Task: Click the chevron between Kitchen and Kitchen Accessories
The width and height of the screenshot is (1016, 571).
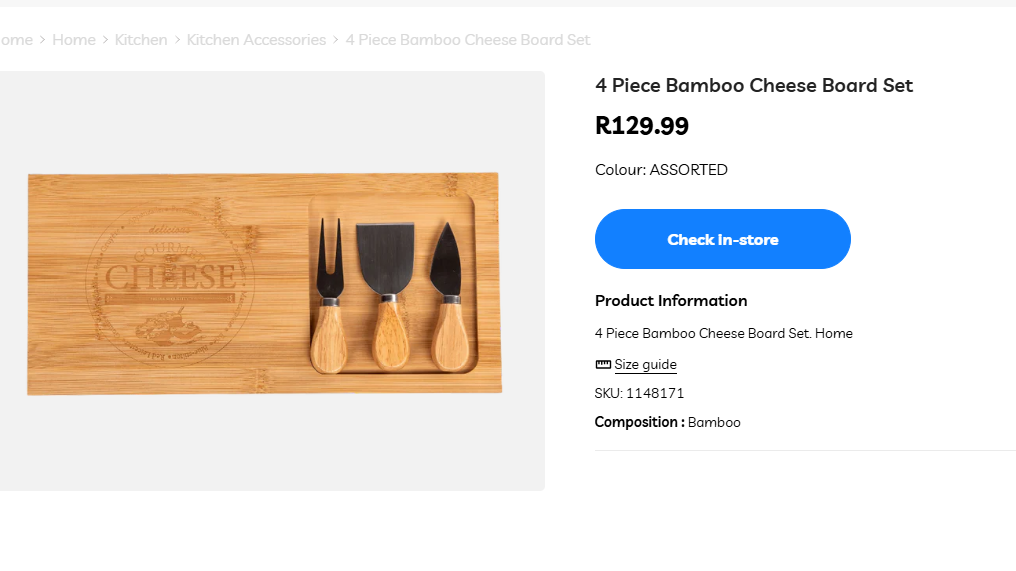Action: click(177, 40)
